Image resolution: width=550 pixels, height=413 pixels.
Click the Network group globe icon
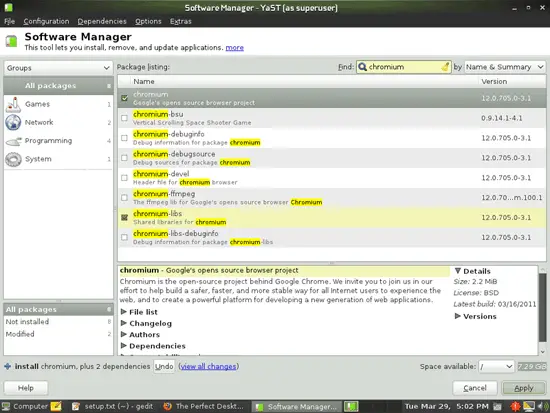coord(13,122)
